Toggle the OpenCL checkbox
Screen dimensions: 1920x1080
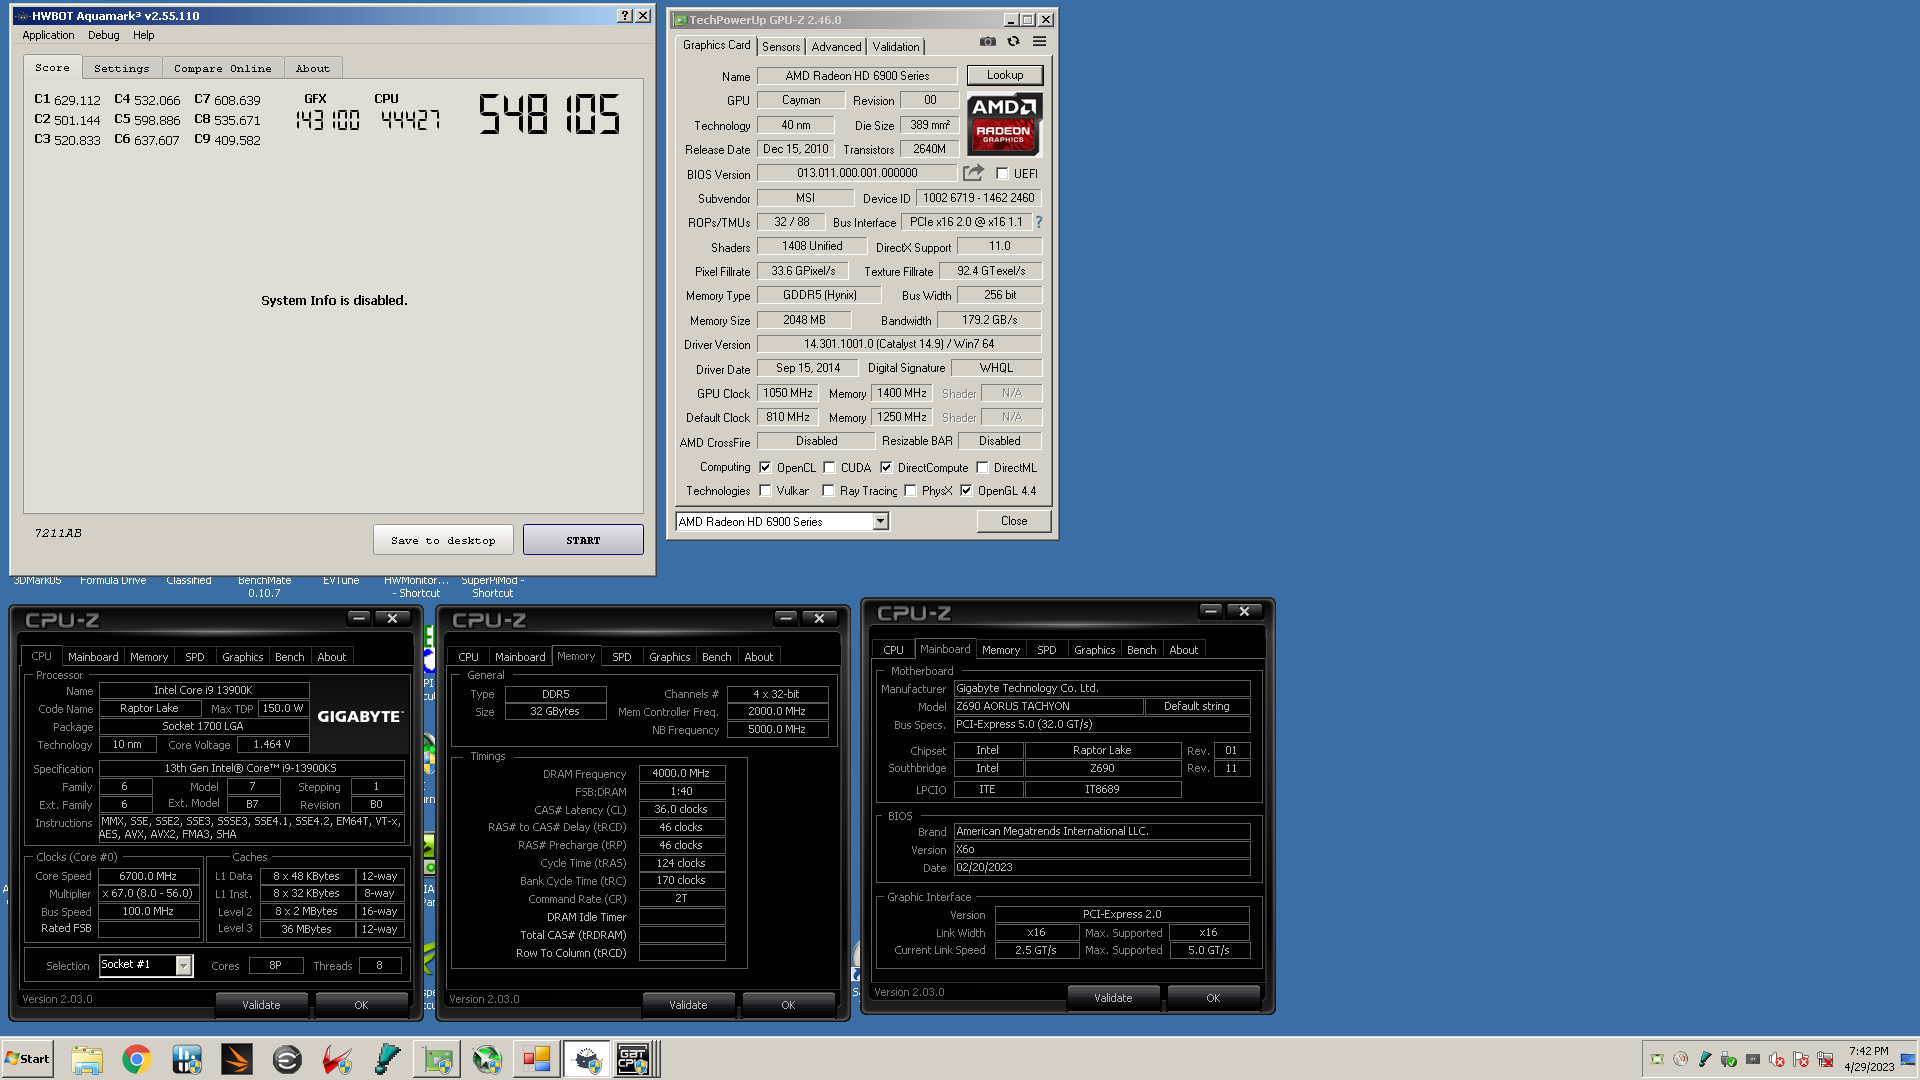[765, 468]
